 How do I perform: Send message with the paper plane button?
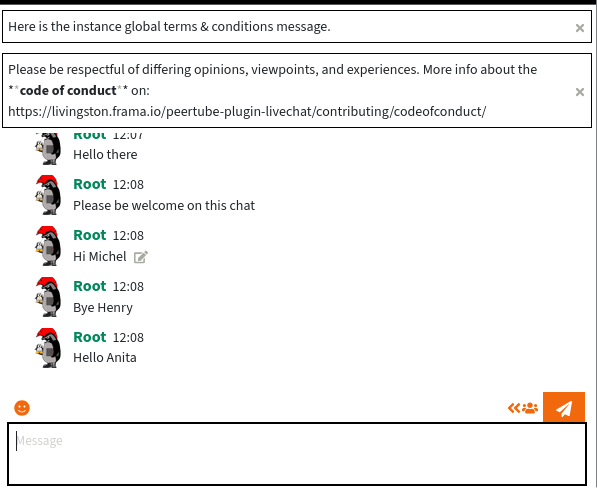tap(563, 407)
